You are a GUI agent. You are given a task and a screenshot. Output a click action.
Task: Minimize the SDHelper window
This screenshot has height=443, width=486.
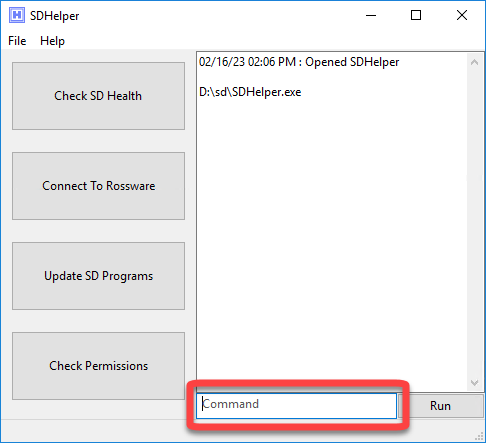(x=371, y=15)
